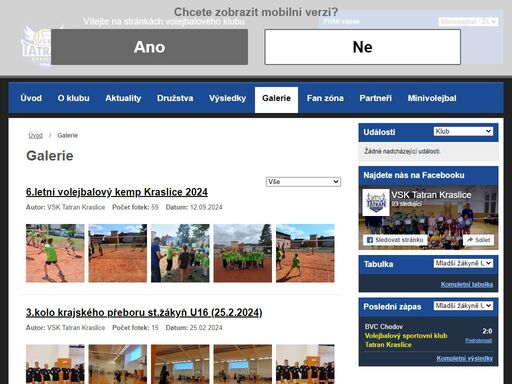Screen dimensions: 512x384
Task: Click the Facebook icon on Sledovat stránku
Action: click(370, 240)
